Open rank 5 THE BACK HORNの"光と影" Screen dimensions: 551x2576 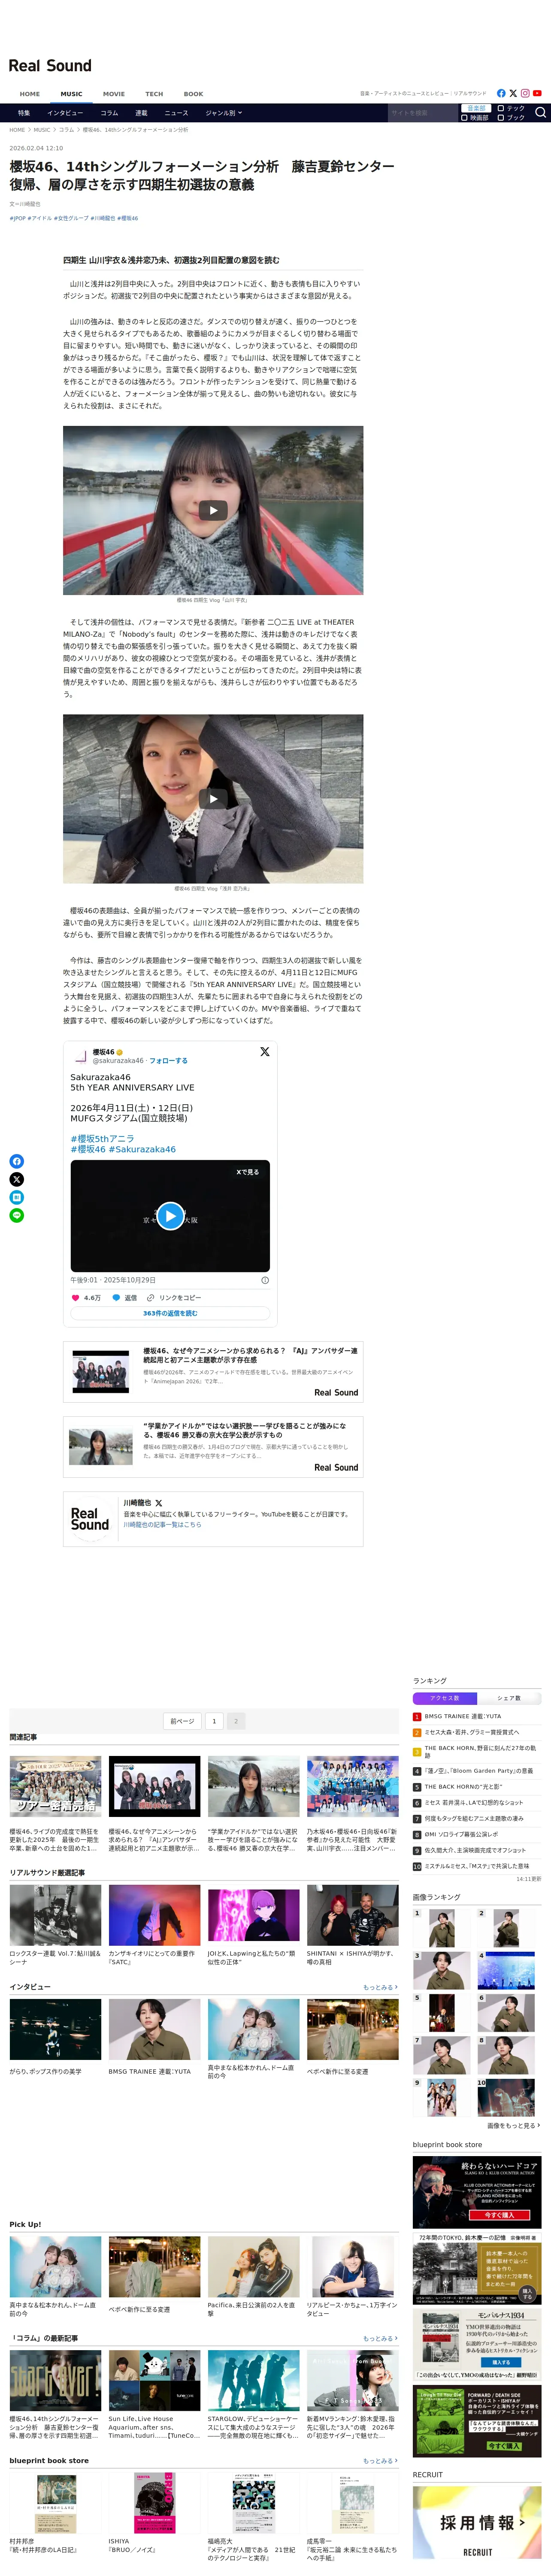(x=464, y=1786)
